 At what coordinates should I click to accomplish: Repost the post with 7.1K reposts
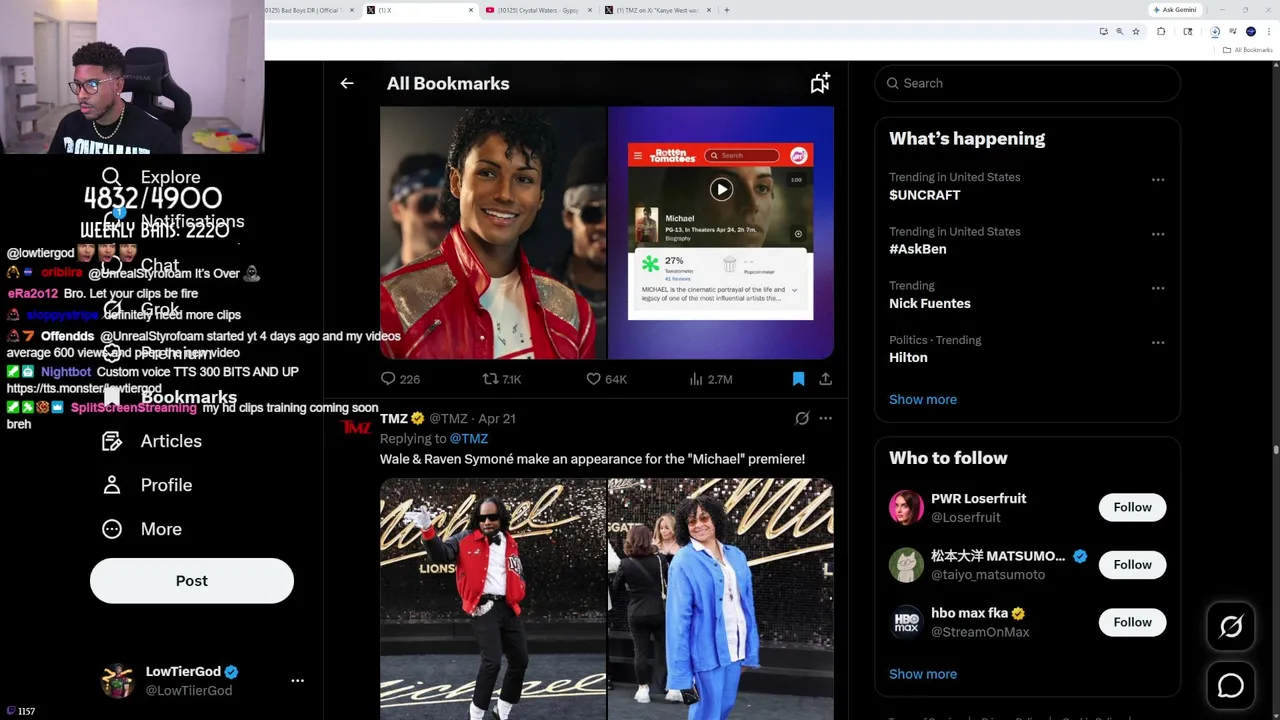(502, 379)
